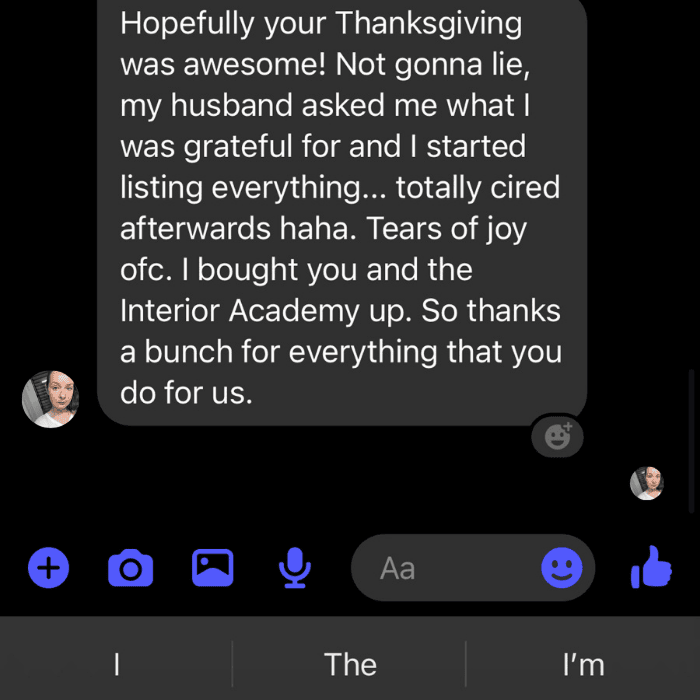Insert the keyboard suggestion "The"
This screenshot has height=700, width=700.
click(x=350, y=664)
